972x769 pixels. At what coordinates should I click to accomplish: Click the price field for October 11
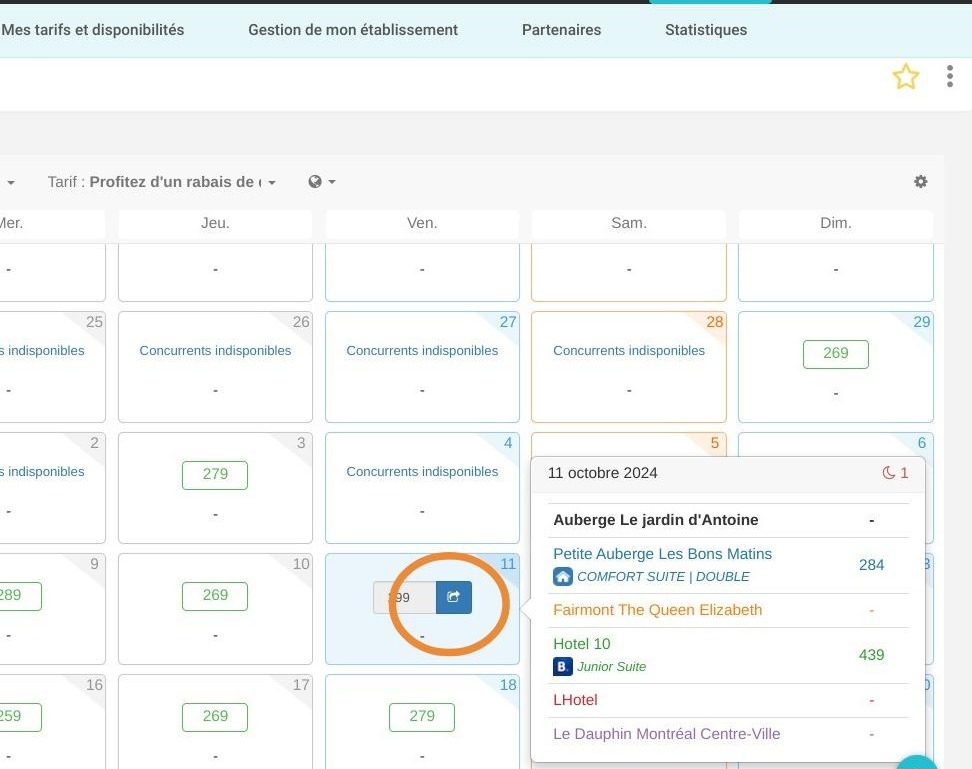coord(405,597)
